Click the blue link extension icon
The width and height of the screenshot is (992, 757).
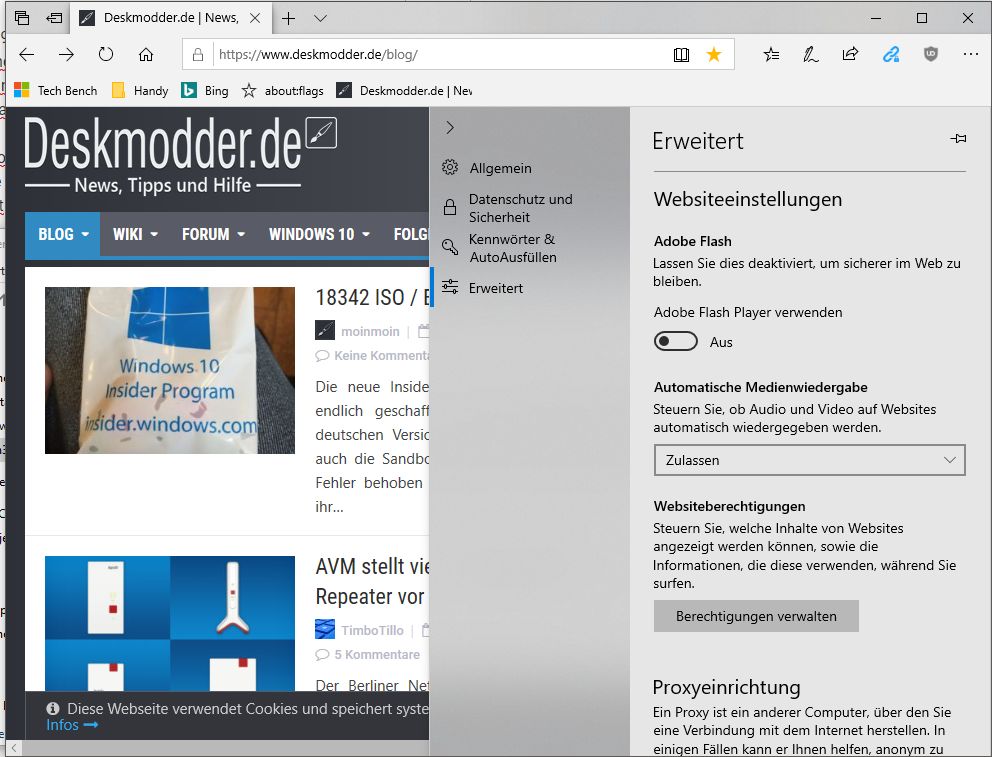coord(891,54)
